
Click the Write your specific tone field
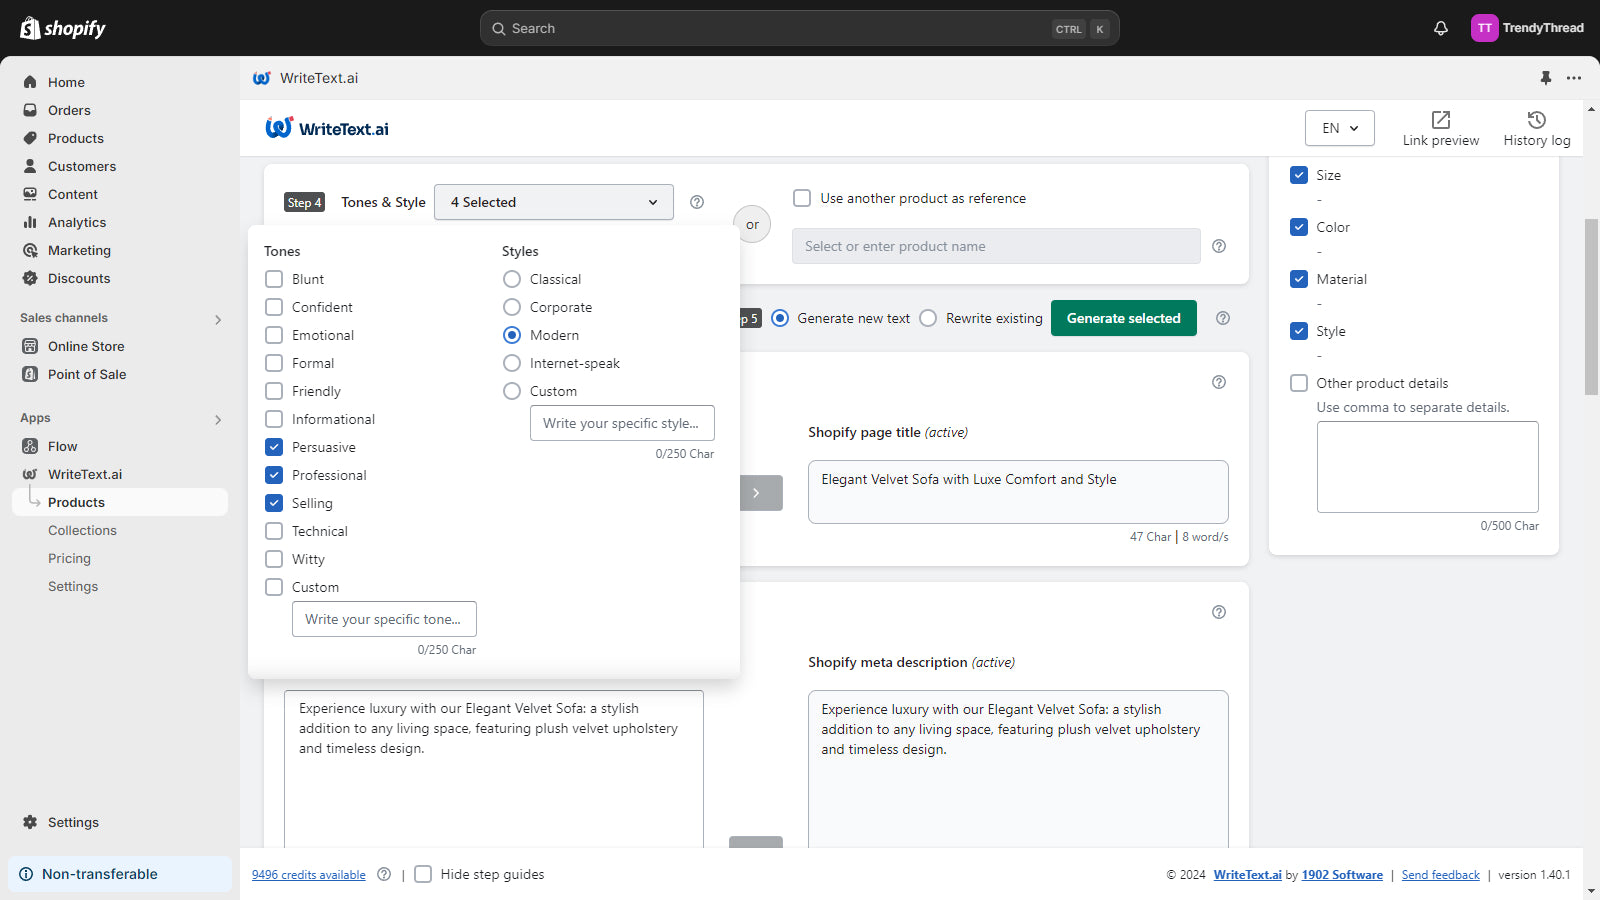click(384, 619)
